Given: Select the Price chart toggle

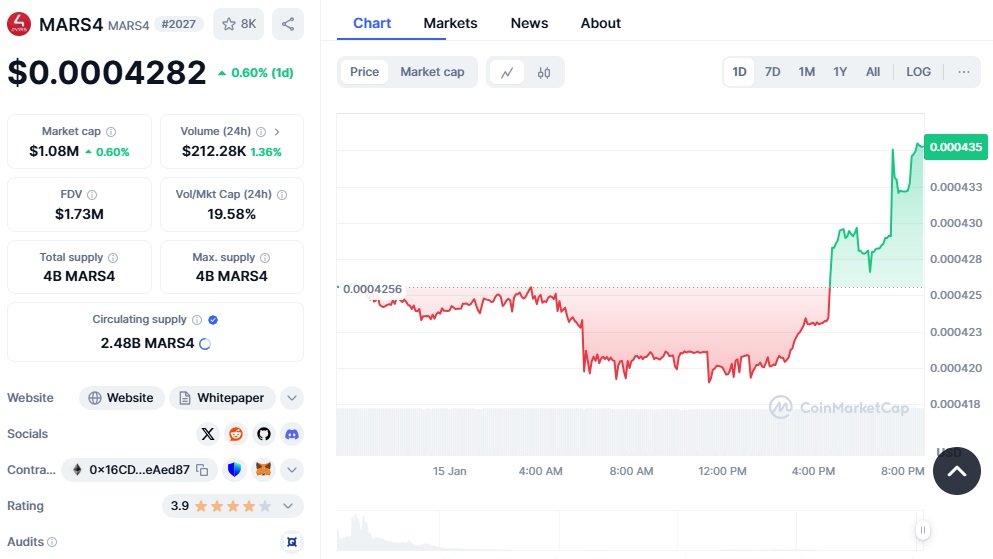Looking at the screenshot, I should [364, 72].
